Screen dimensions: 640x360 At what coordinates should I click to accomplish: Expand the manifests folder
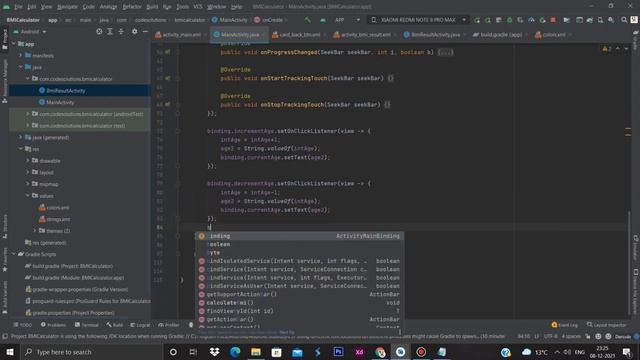21,55
